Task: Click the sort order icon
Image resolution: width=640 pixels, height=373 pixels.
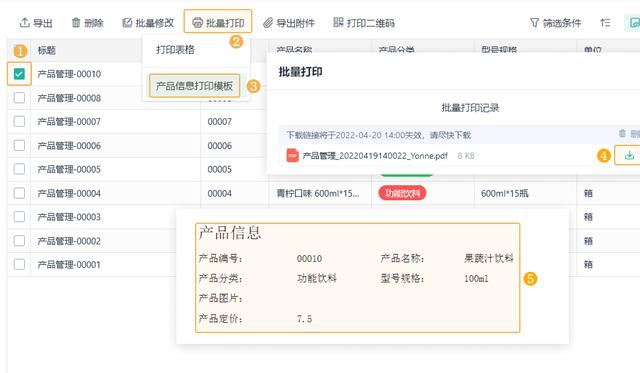Action: (x=605, y=23)
